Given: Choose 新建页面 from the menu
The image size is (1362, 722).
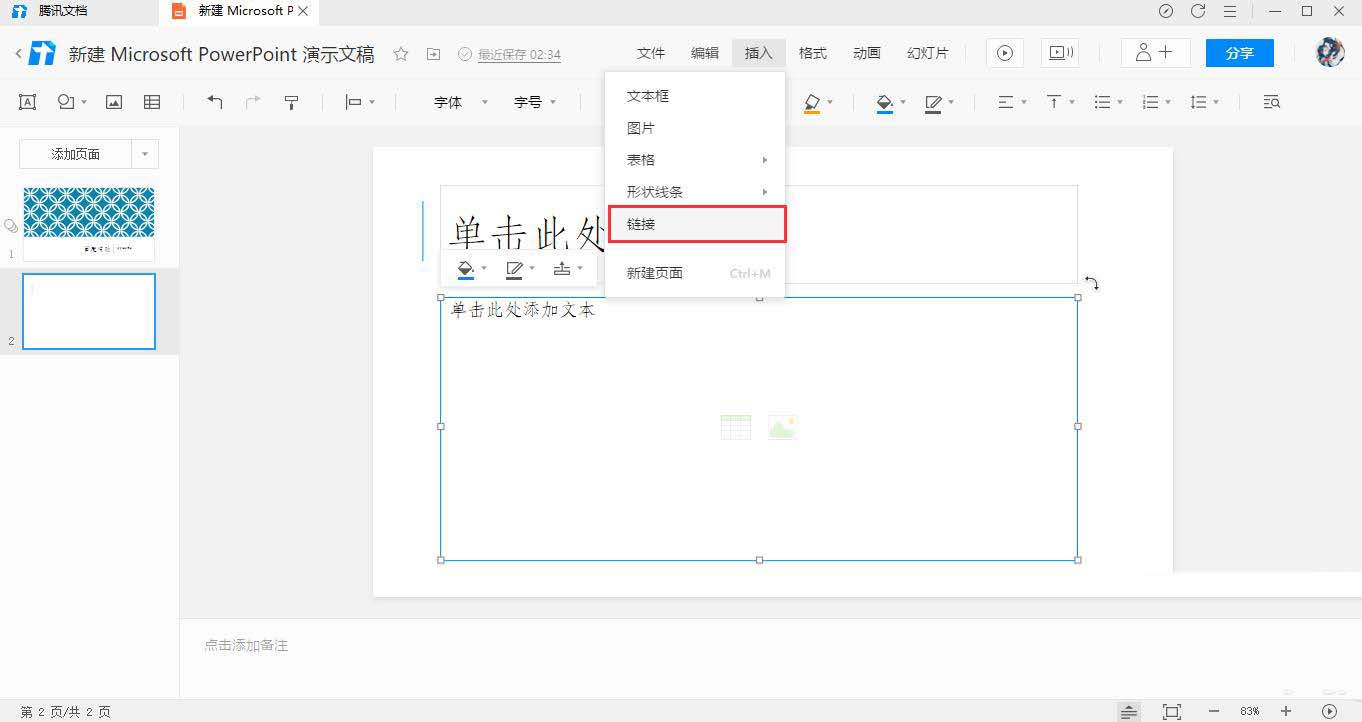Looking at the screenshot, I should coord(655,271).
